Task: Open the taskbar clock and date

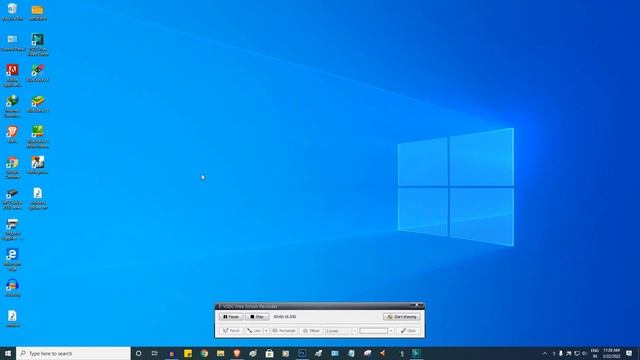Action: coord(611,353)
